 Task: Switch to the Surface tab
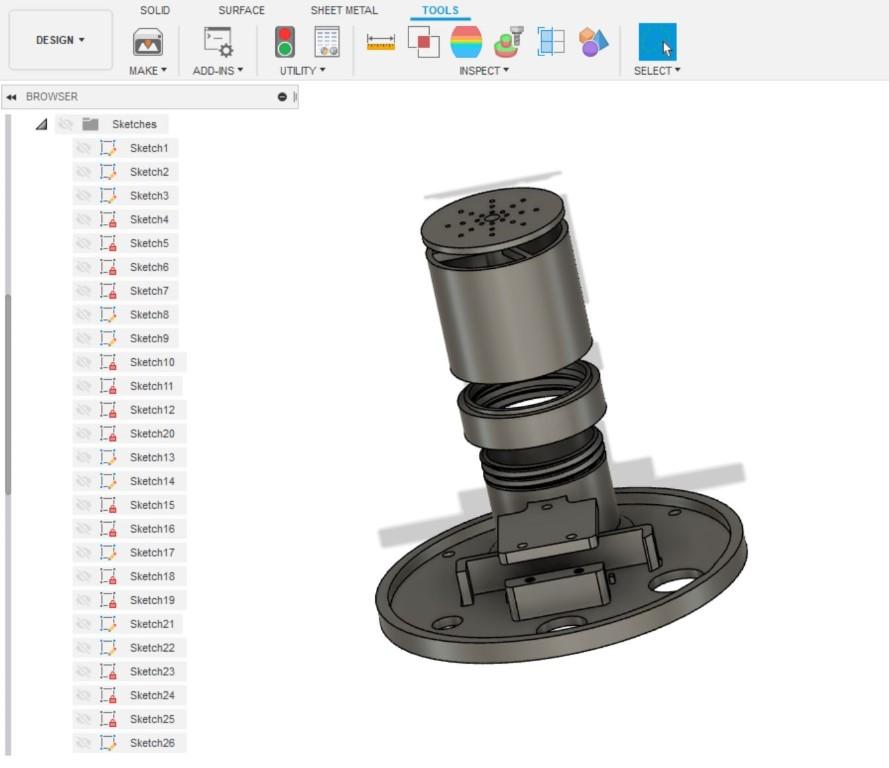point(242,10)
